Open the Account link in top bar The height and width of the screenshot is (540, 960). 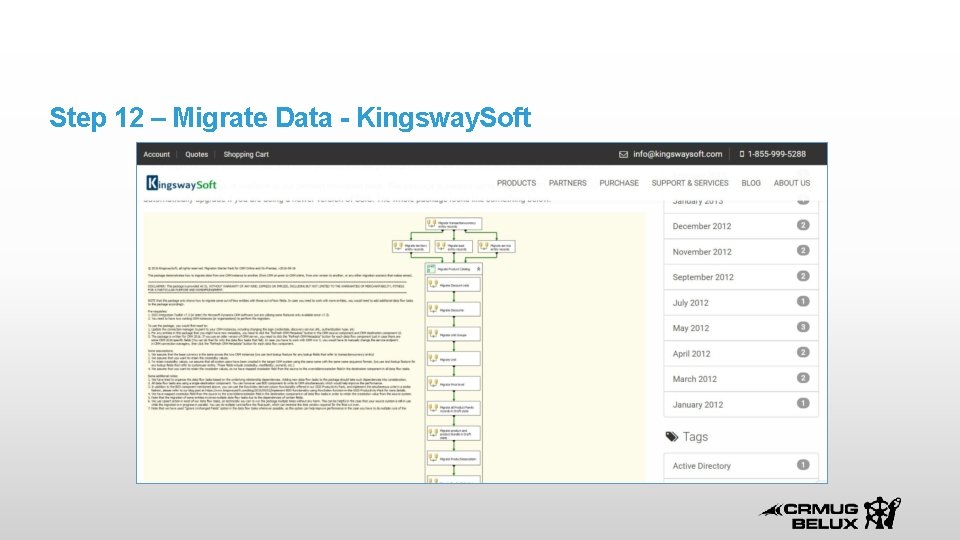point(156,154)
